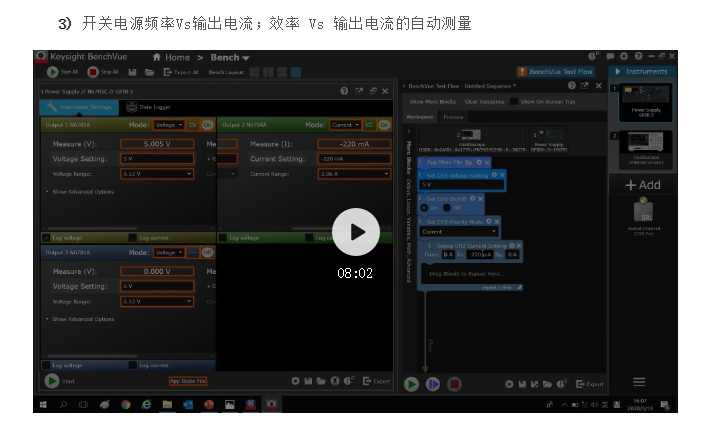The image size is (711, 443).
Task: Open the Windows Start menu
Action: point(44,404)
